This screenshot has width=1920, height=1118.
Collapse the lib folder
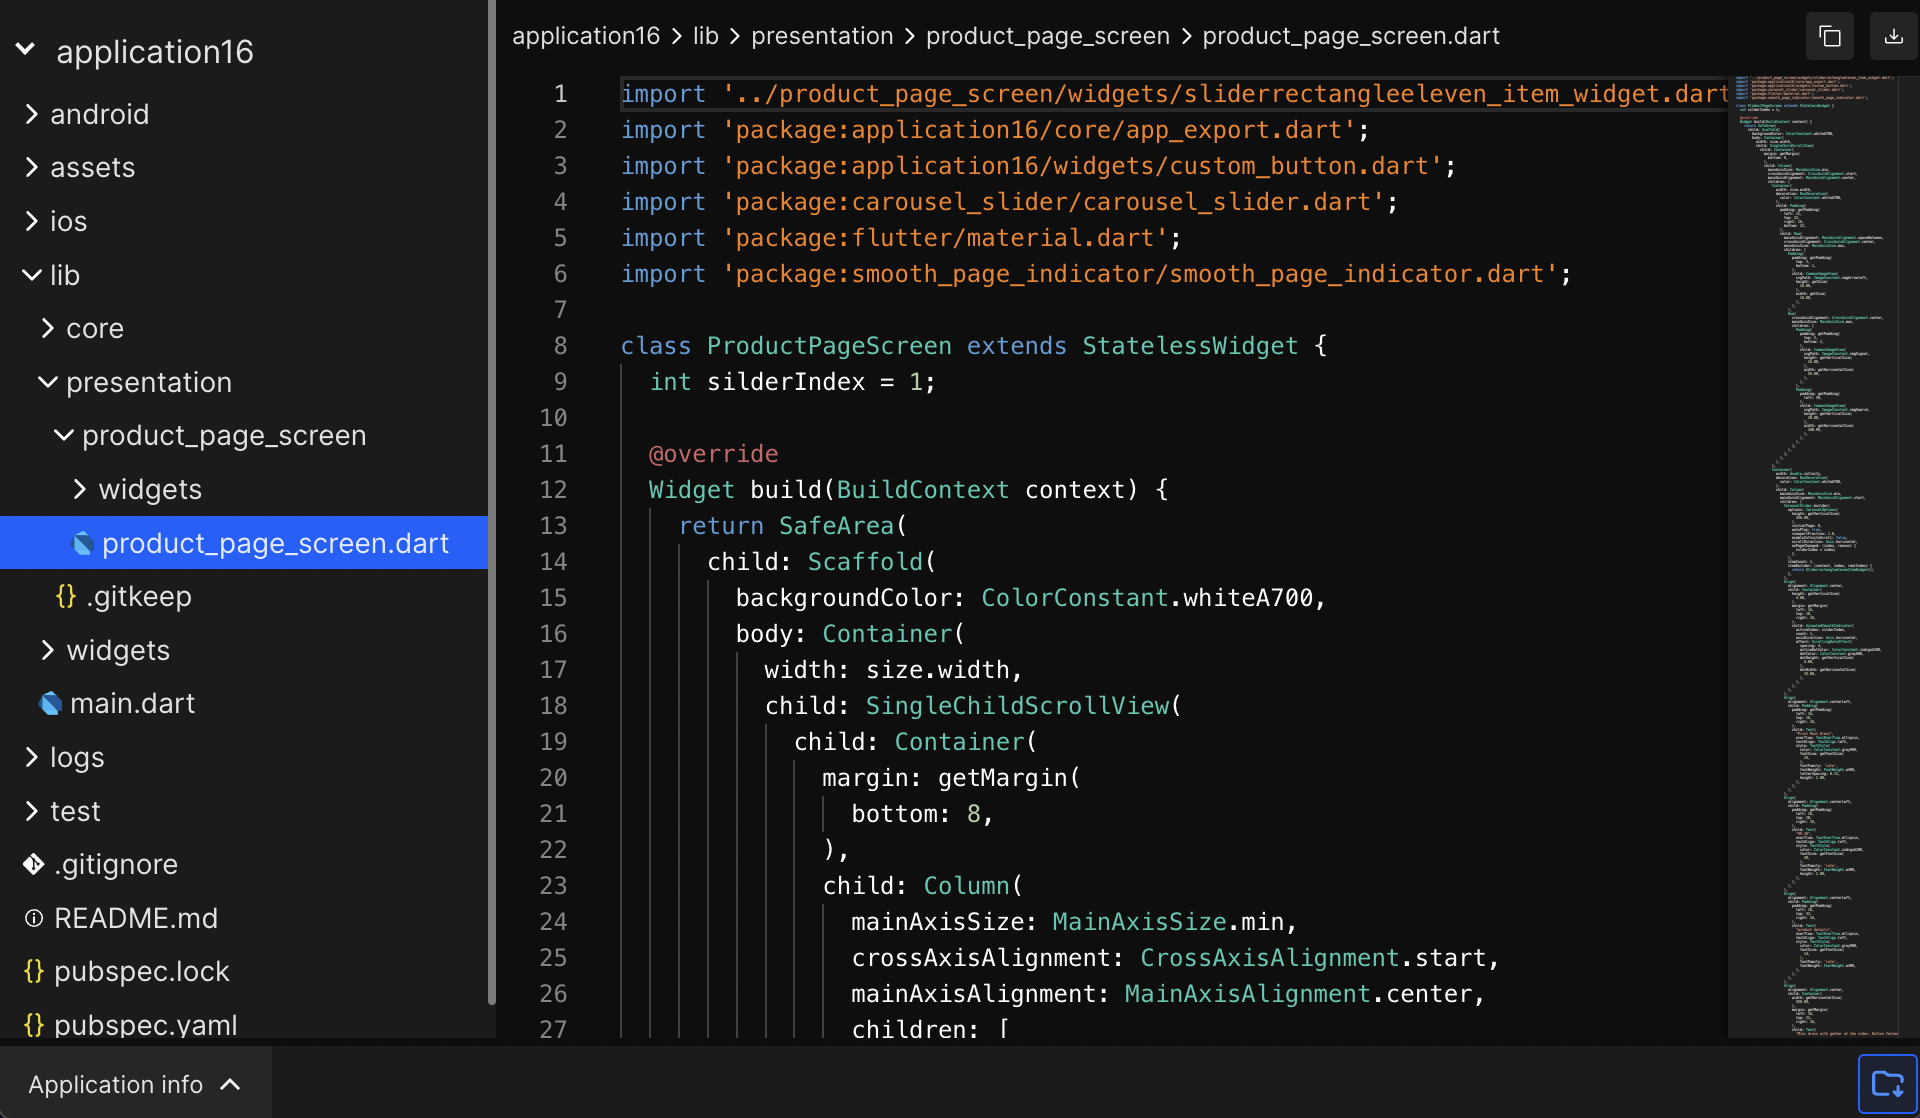coord(32,275)
